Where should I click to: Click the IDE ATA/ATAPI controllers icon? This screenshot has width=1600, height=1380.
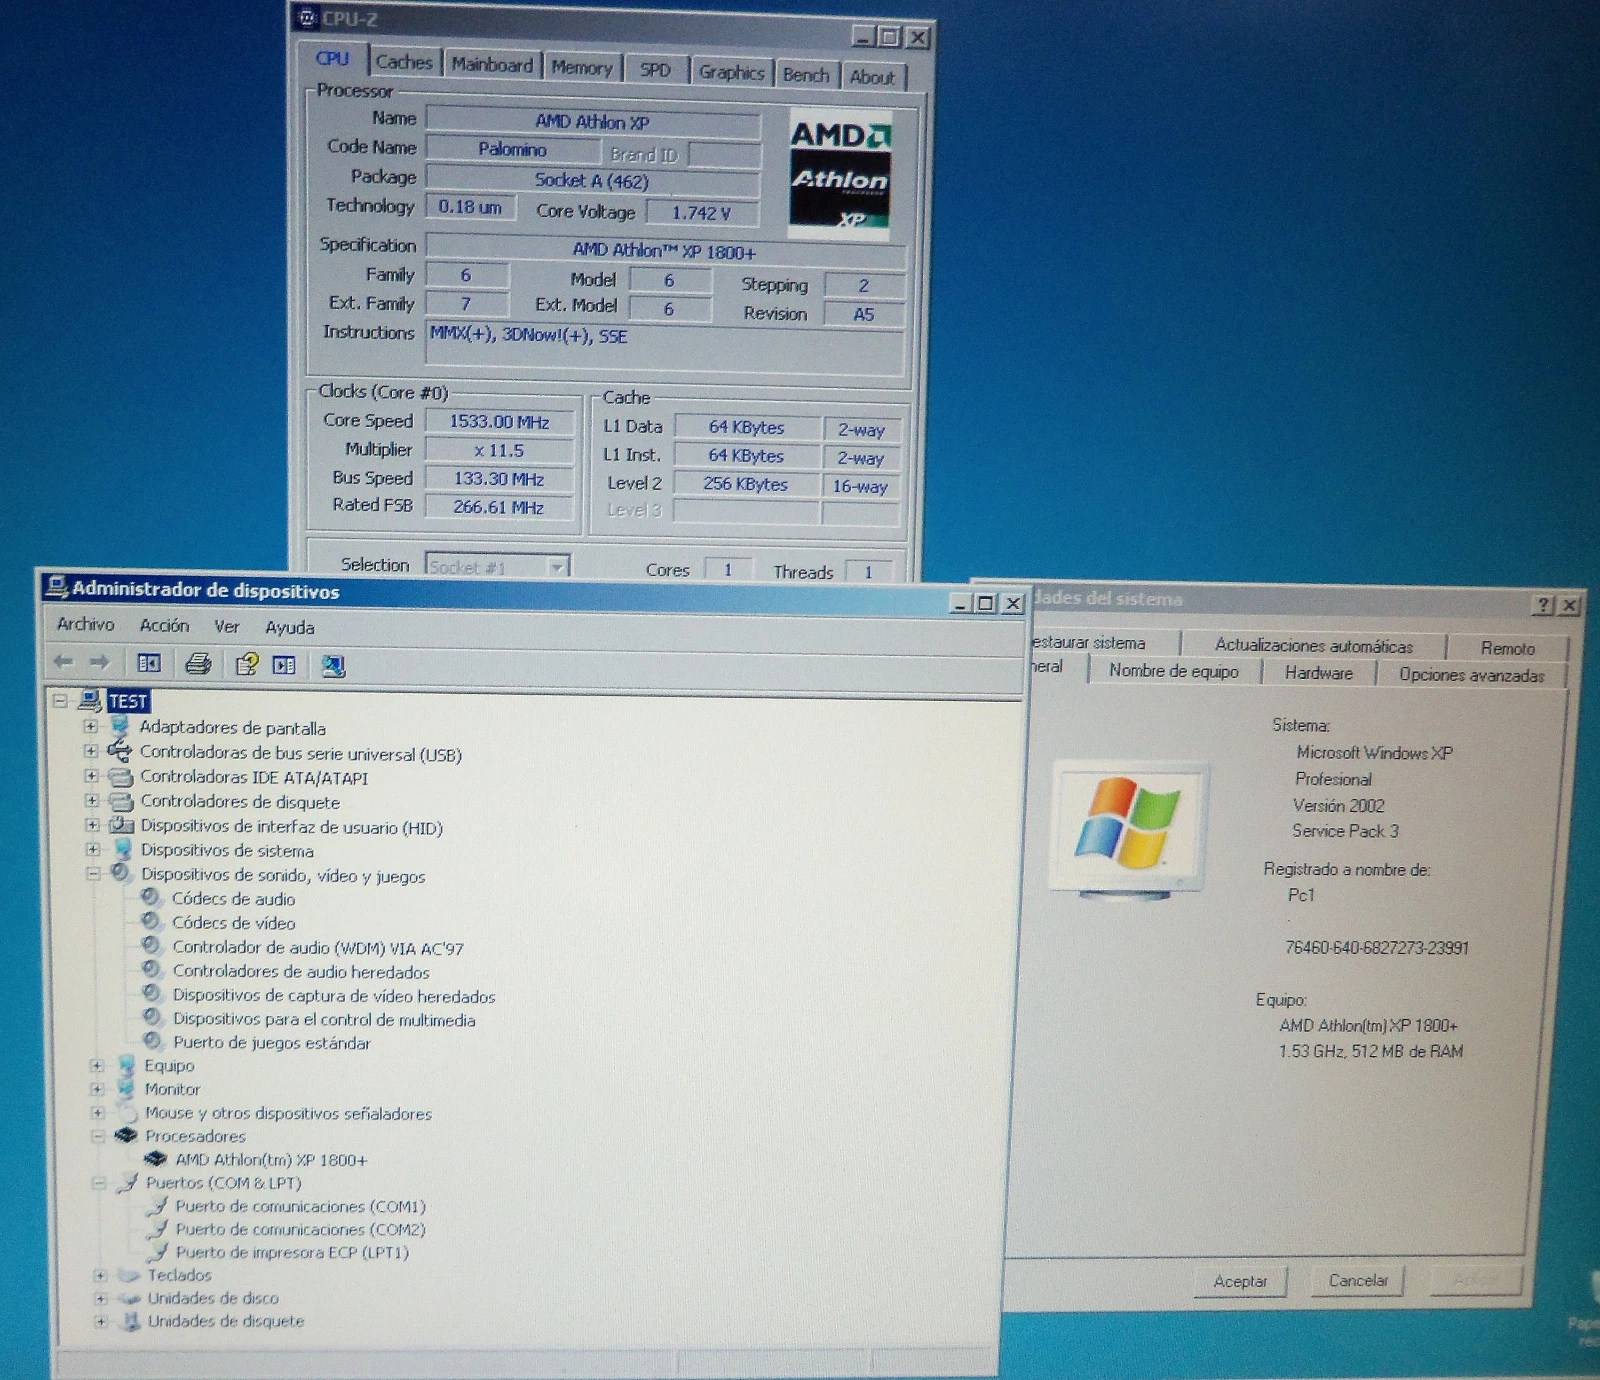coord(121,776)
